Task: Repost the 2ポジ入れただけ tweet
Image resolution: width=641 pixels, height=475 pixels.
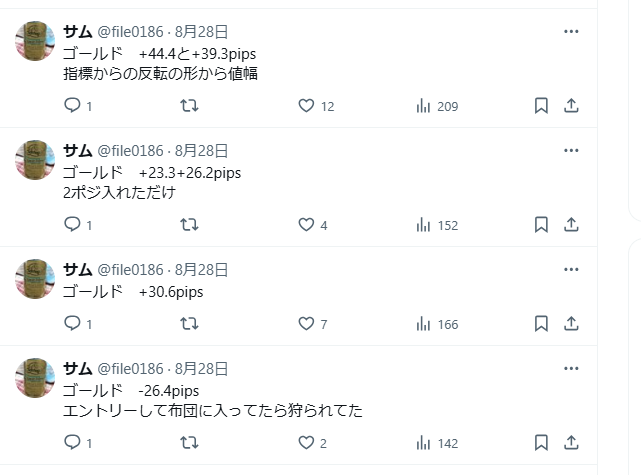Action: [188, 225]
